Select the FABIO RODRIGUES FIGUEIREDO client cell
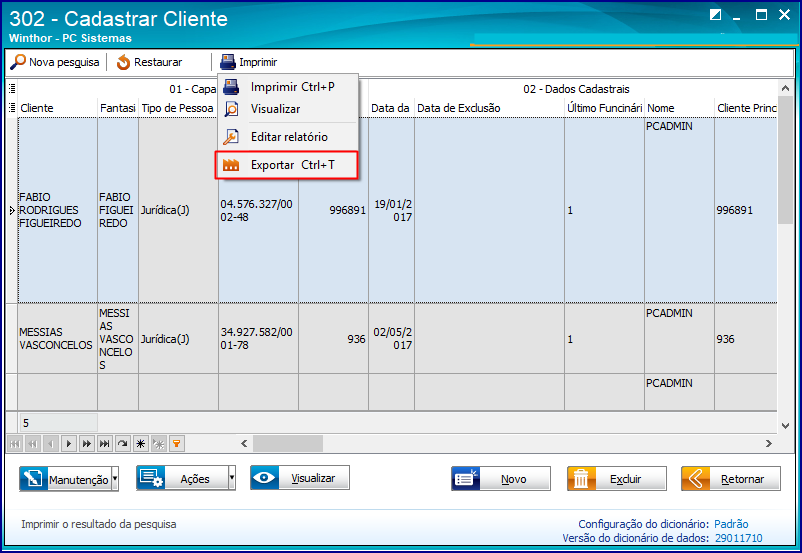This screenshot has height=553, width=802. (57, 210)
